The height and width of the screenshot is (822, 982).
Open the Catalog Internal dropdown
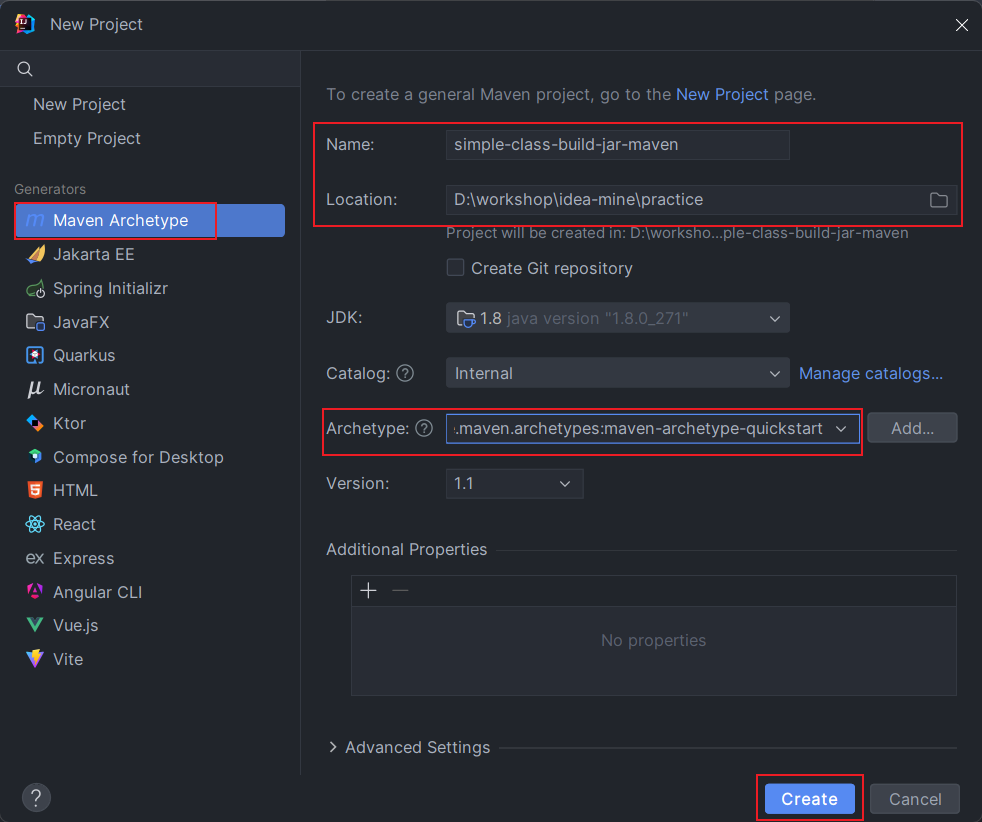(x=617, y=373)
